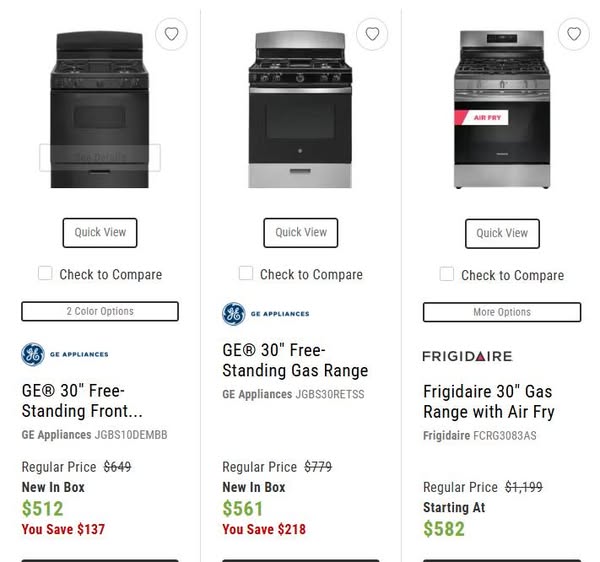The height and width of the screenshot is (562, 600).
Task: Click the Frigidaire brand logo
Action: click(x=467, y=356)
